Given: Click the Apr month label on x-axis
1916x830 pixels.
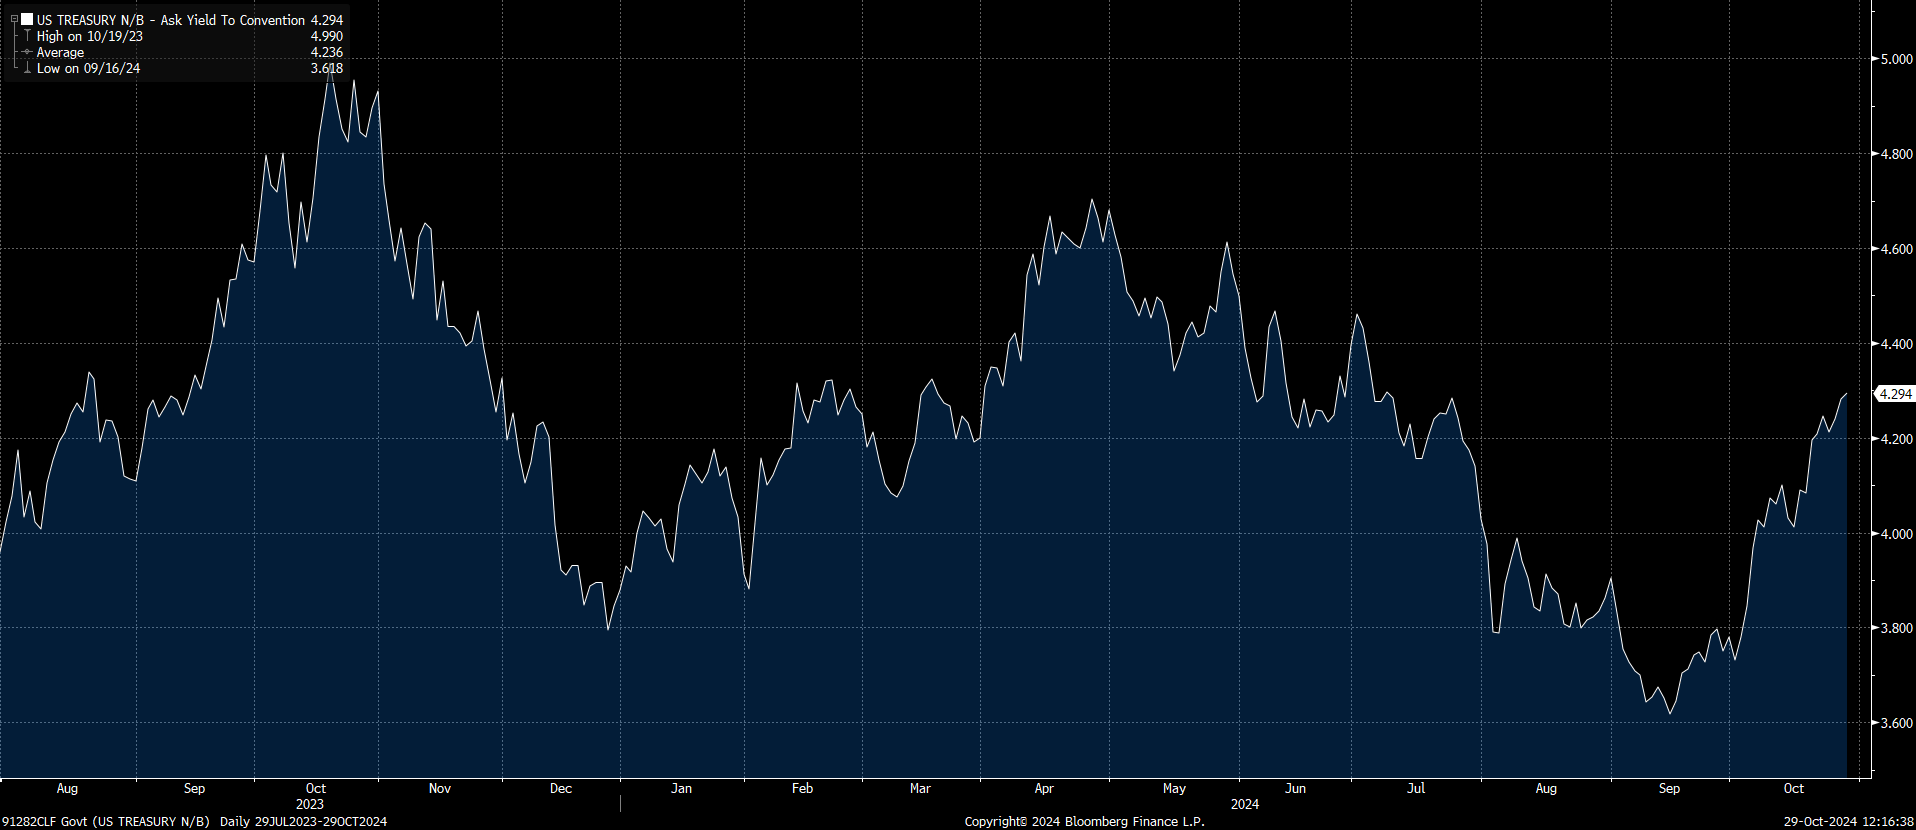Looking at the screenshot, I should tap(1044, 788).
